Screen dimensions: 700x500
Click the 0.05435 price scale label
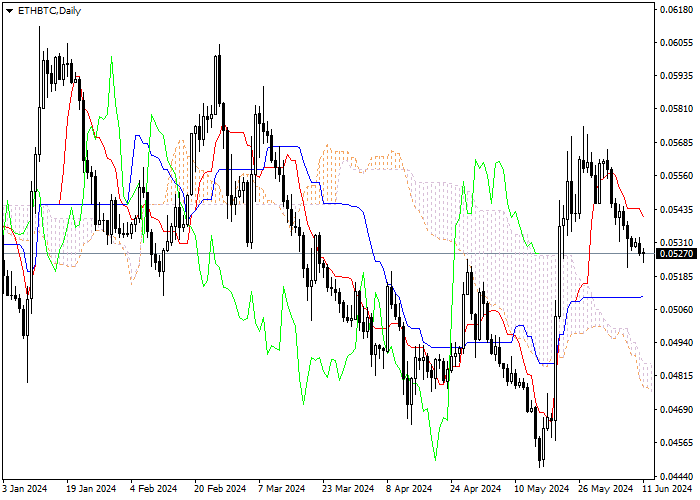click(x=676, y=209)
